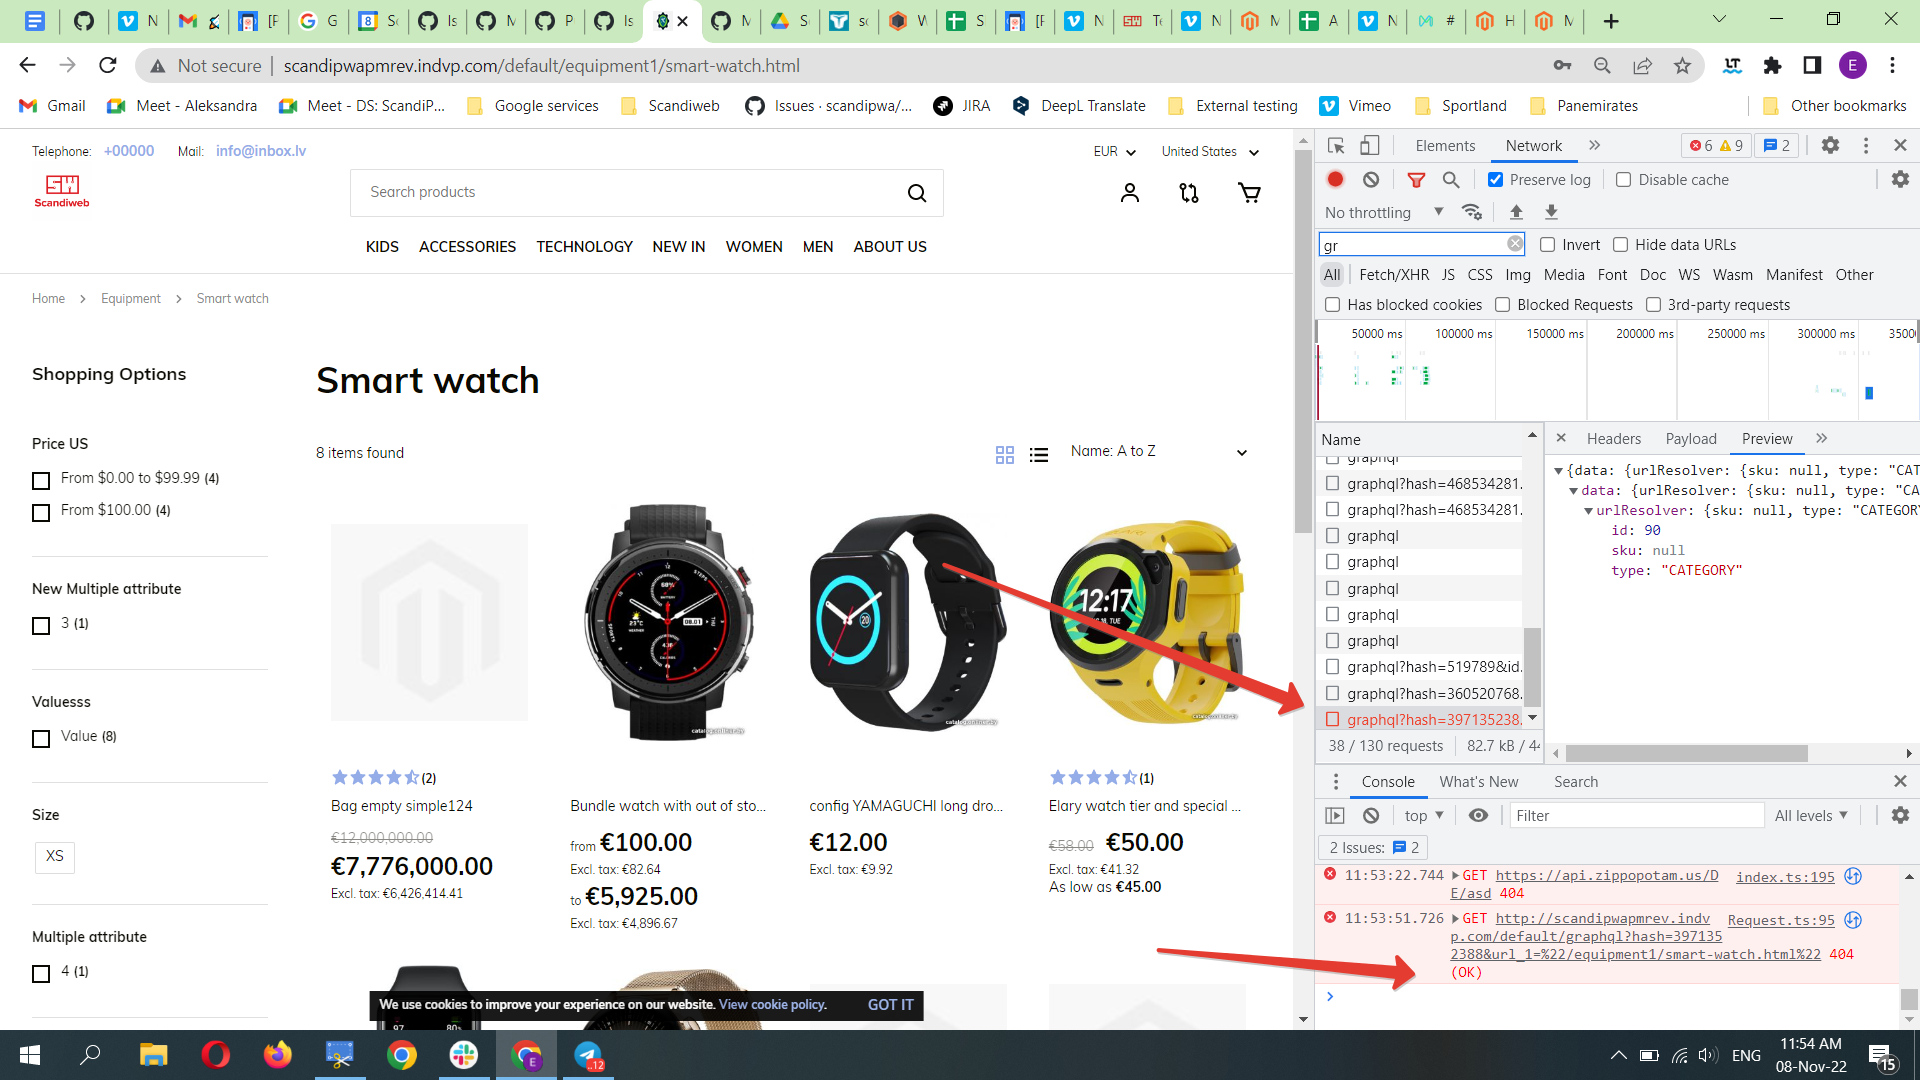This screenshot has height=1080, width=1920.
Task: Open the EUR currency dropdown
Action: 1114,152
